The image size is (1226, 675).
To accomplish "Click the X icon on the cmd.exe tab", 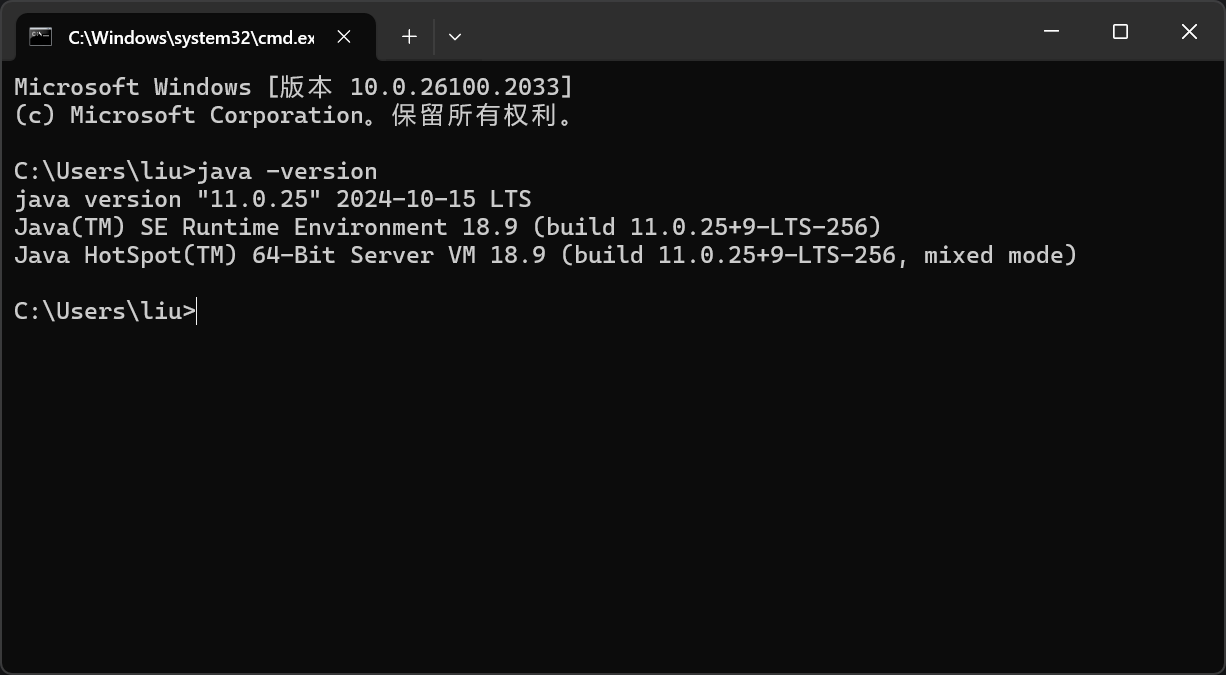I will (x=344, y=36).
